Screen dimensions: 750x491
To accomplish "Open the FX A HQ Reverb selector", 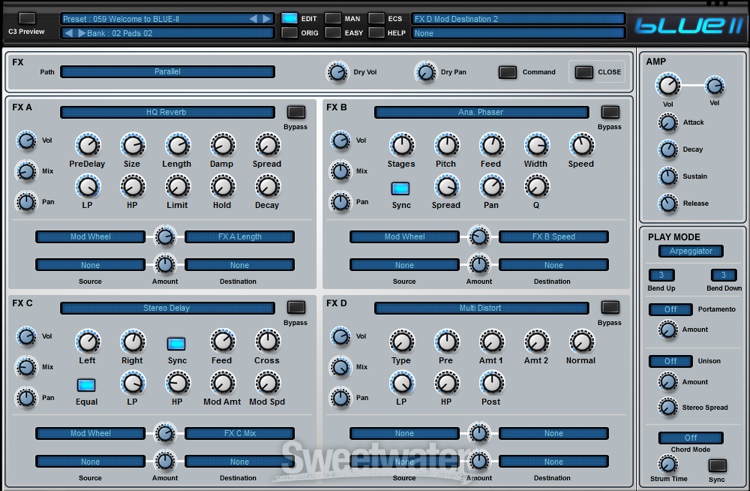I will pyautogui.click(x=167, y=112).
